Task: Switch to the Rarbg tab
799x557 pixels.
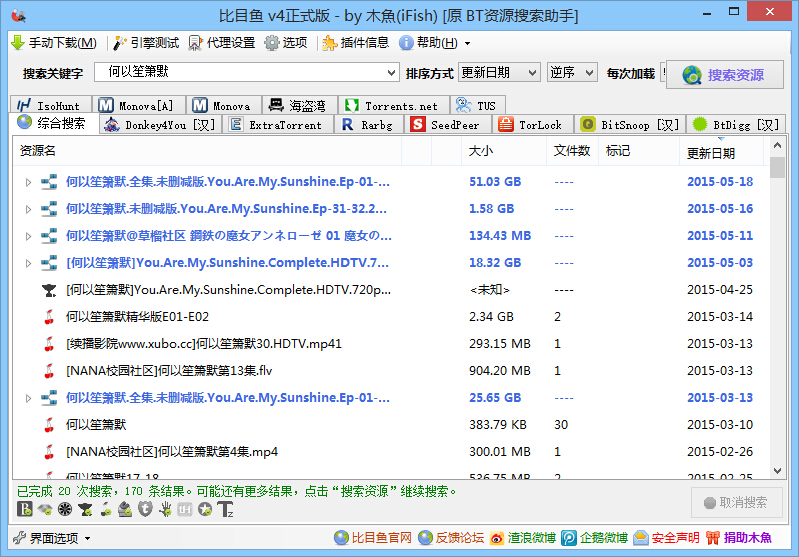Action: [369, 125]
